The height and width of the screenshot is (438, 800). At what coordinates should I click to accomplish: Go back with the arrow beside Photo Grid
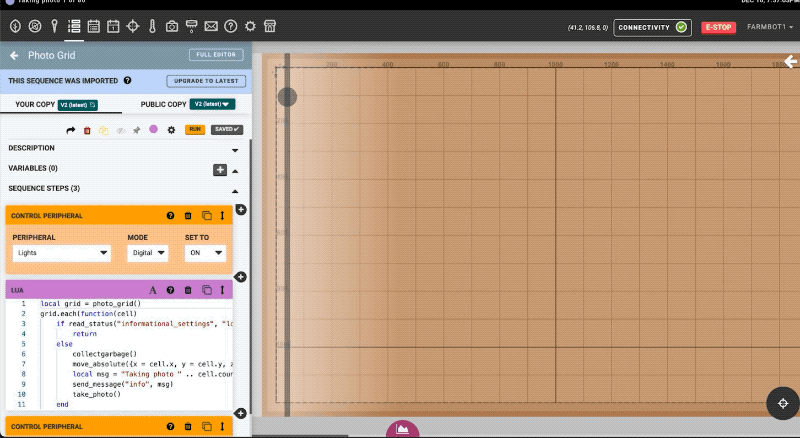click(14, 55)
